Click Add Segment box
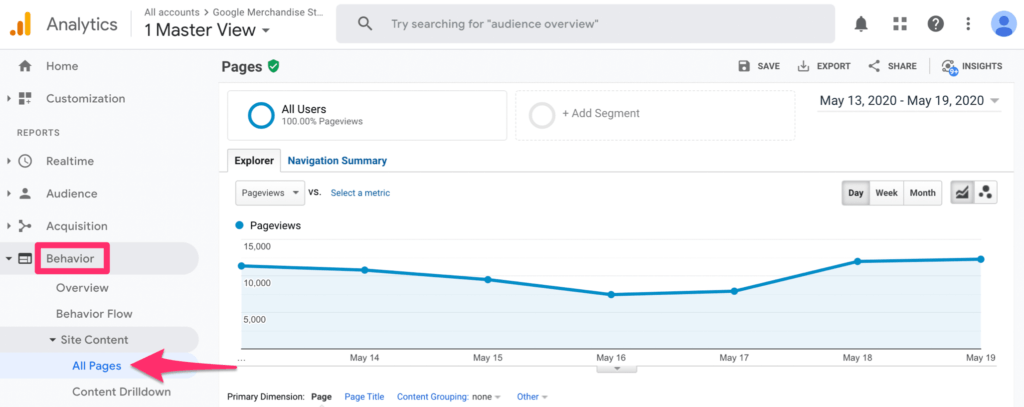1024x407 pixels. tap(655, 116)
